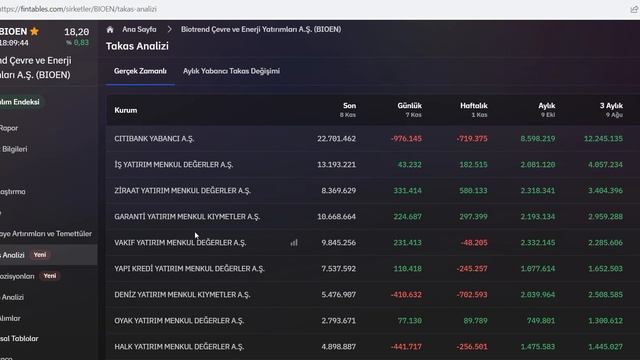Click the Katılım Endeksi badge in sidebar
This screenshot has height=360, width=640.
click(x=21, y=102)
